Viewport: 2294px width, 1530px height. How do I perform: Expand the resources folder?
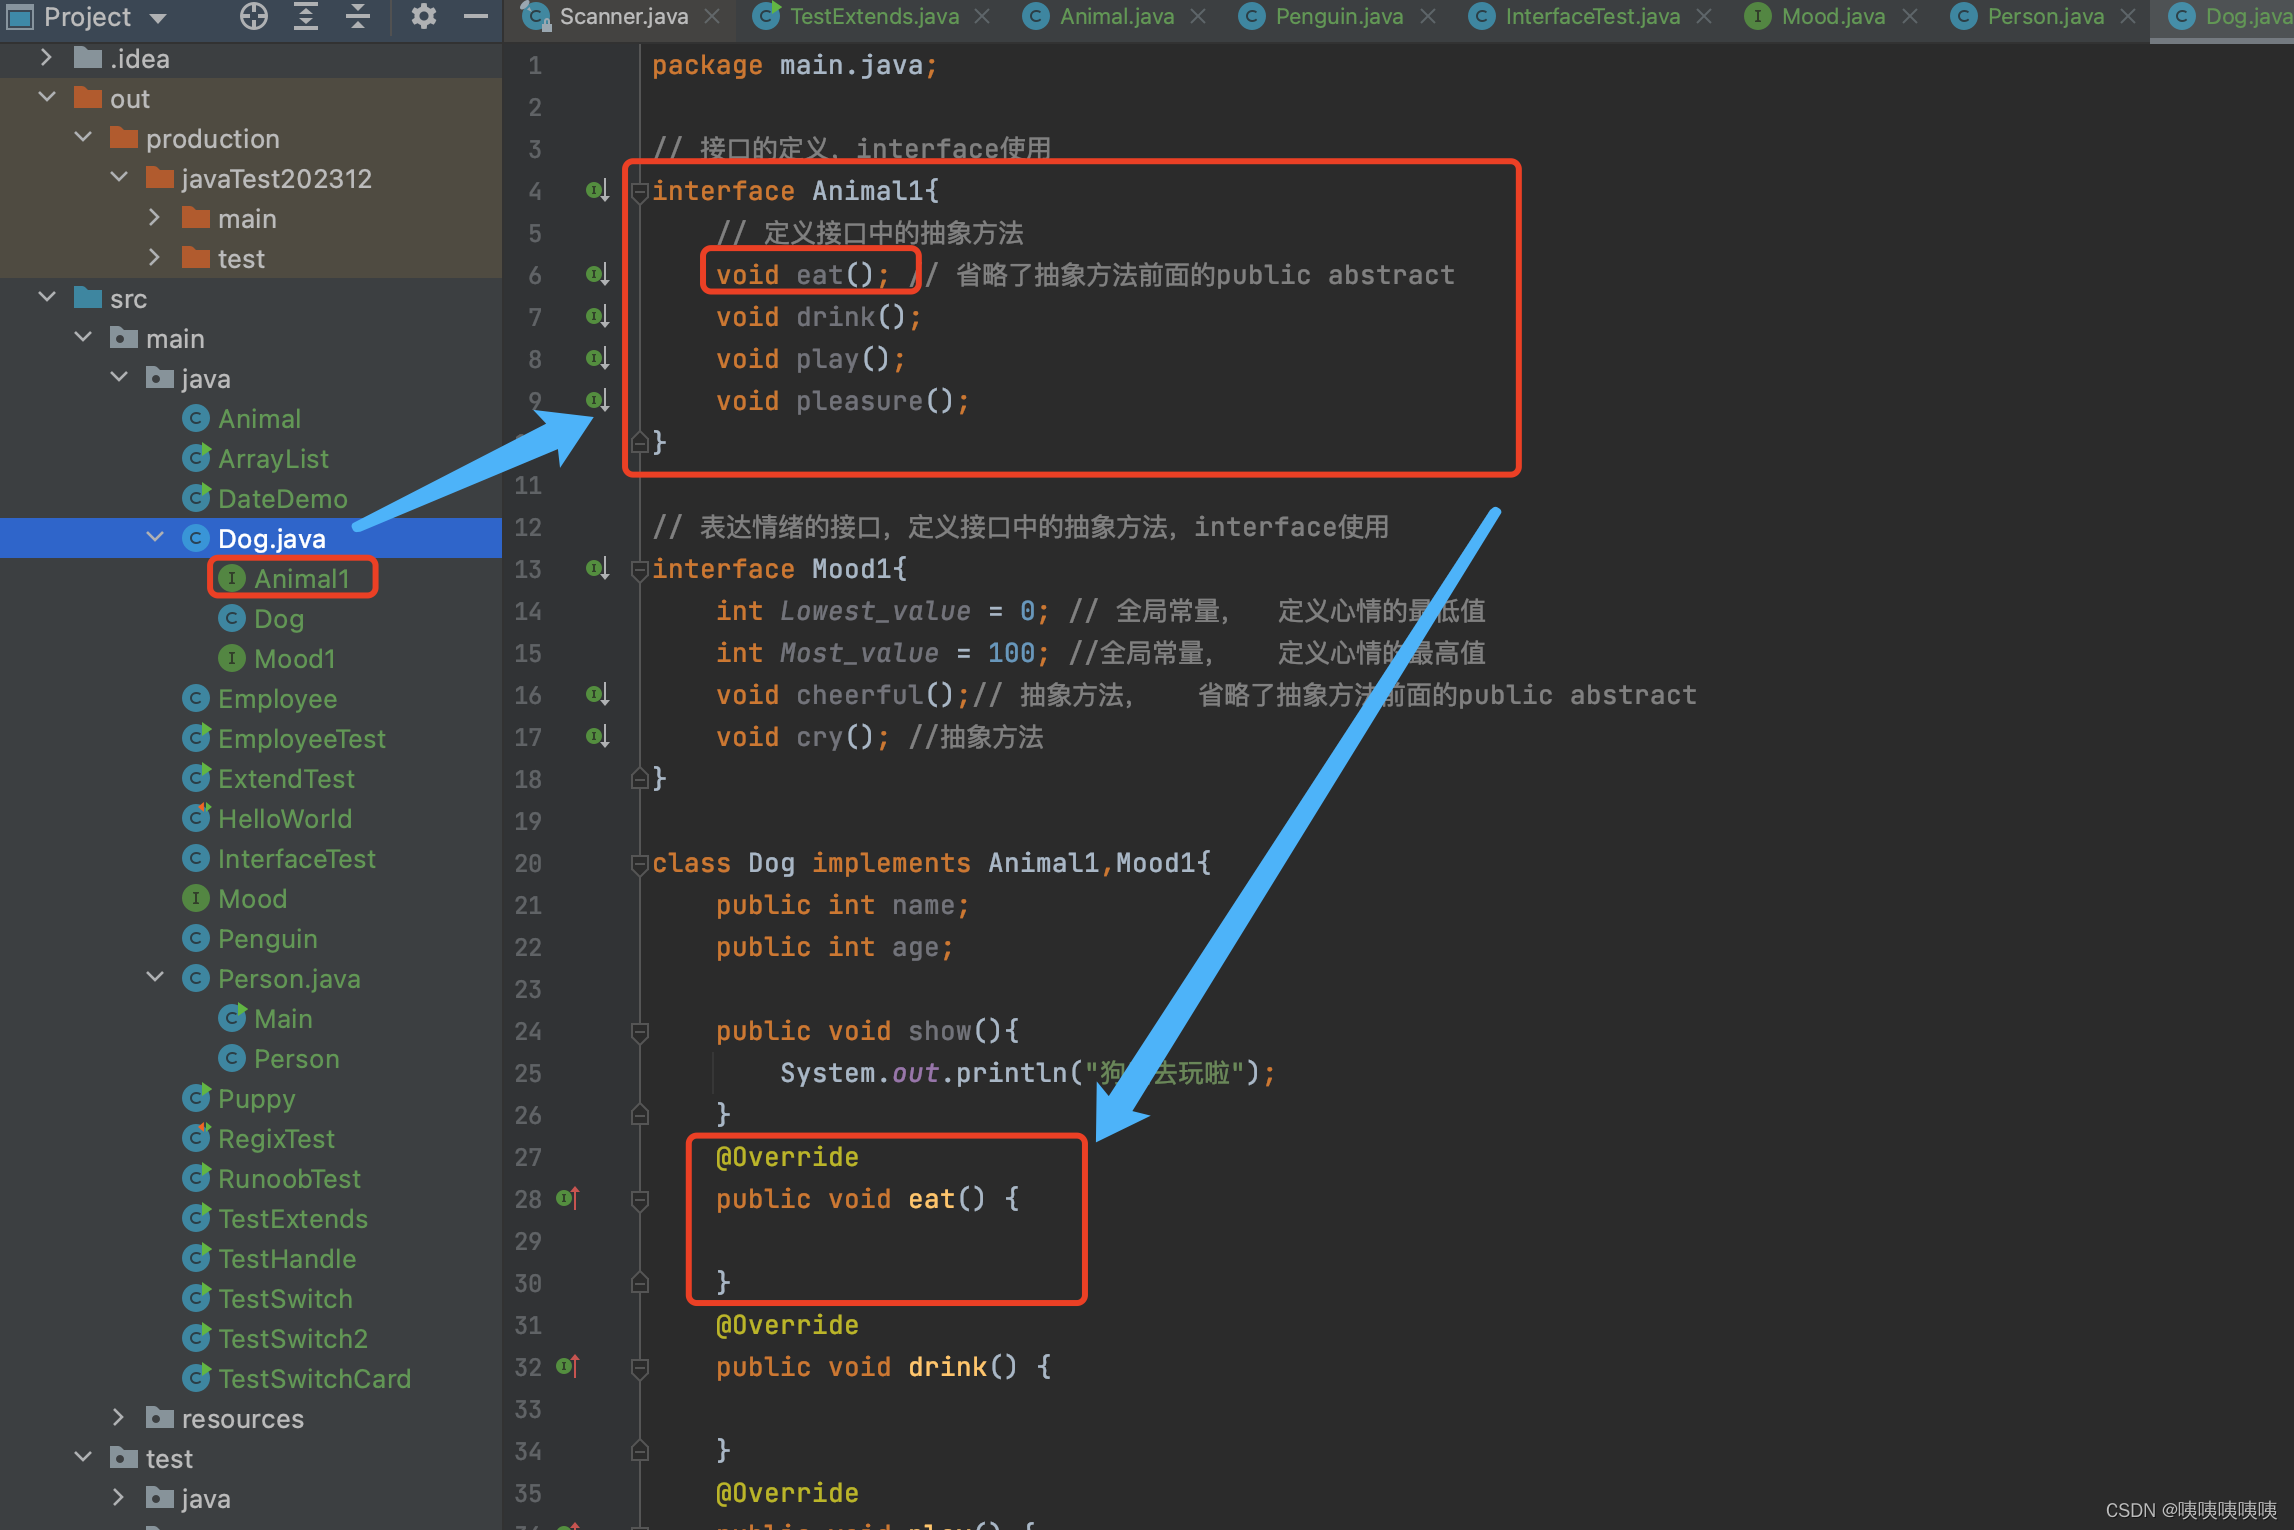pyautogui.click(x=118, y=1418)
